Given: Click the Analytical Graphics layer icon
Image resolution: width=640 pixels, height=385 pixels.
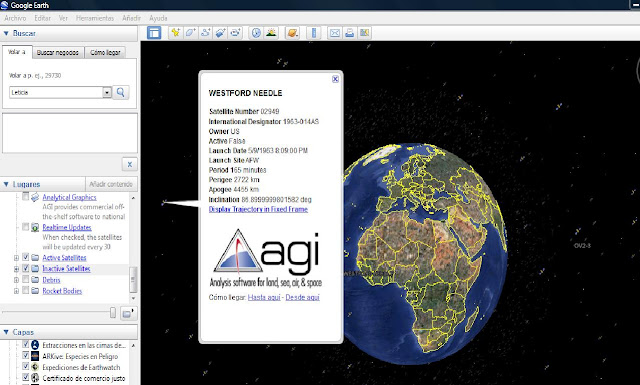Looking at the screenshot, I should [35, 197].
